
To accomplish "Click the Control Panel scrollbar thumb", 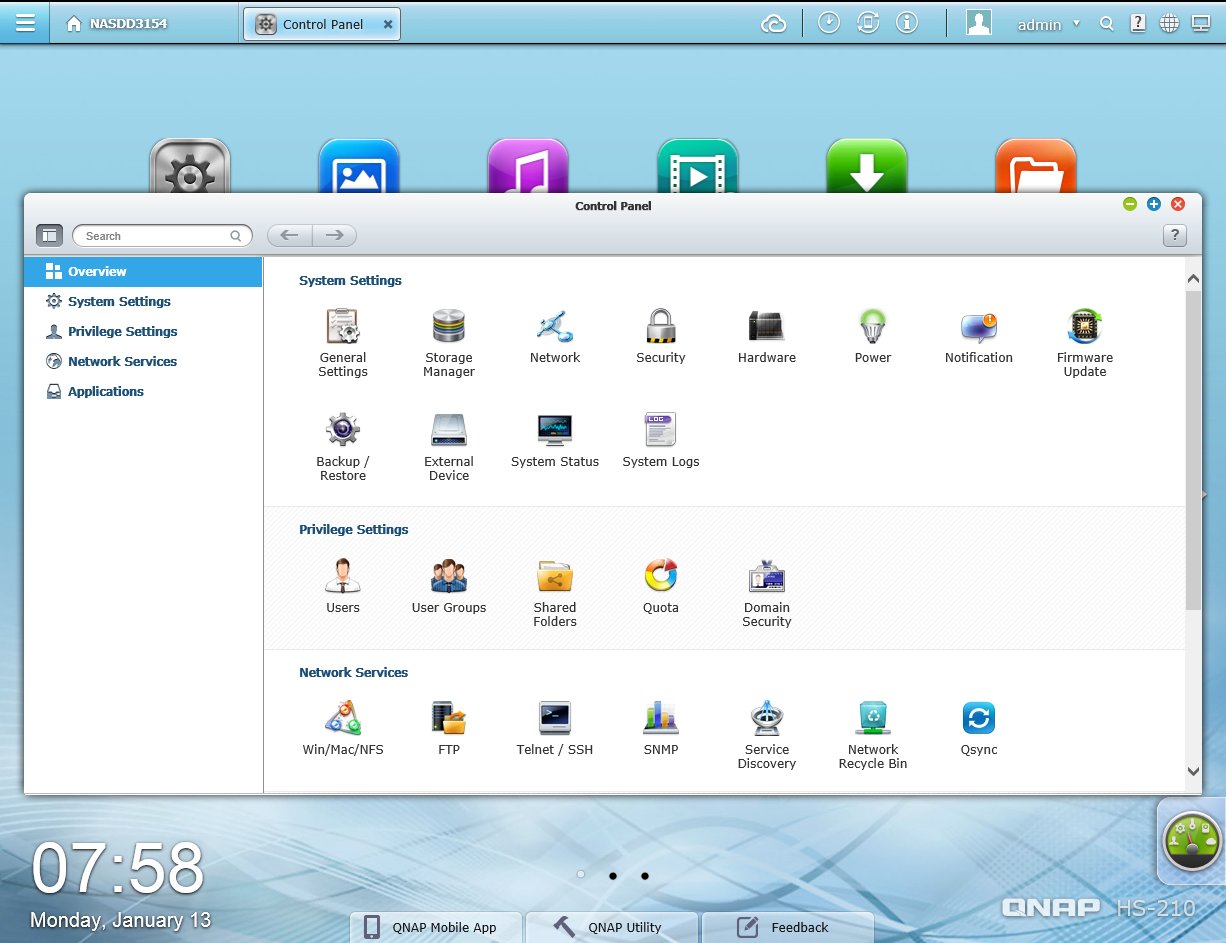I will coord(1193,450).
